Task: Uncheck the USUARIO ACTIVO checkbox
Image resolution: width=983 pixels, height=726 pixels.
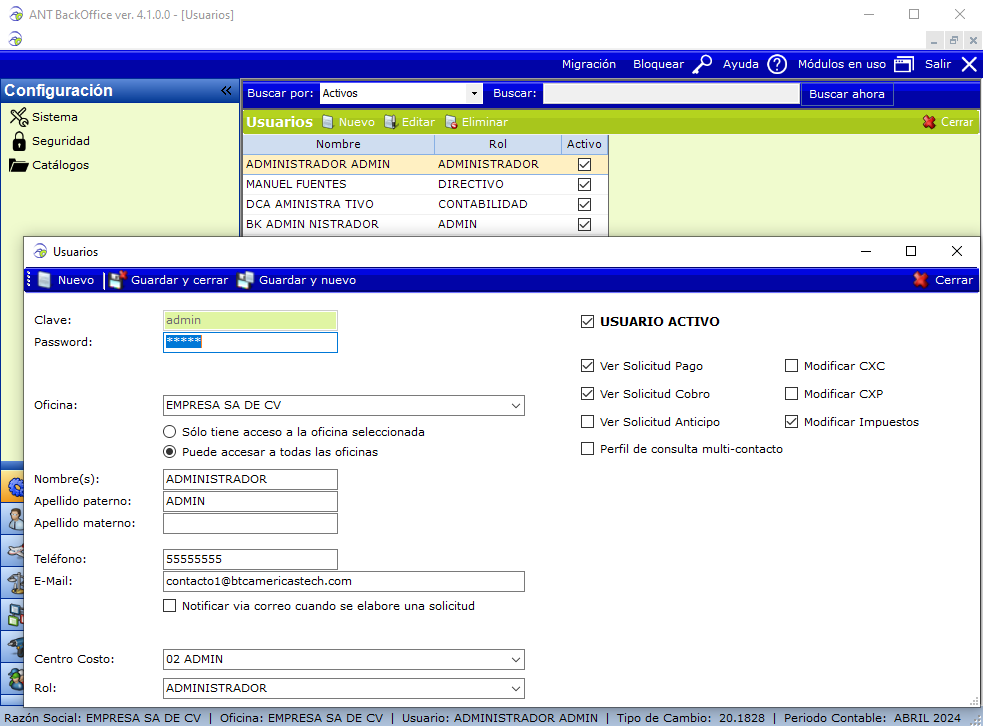Action: (x=587, y=322)
